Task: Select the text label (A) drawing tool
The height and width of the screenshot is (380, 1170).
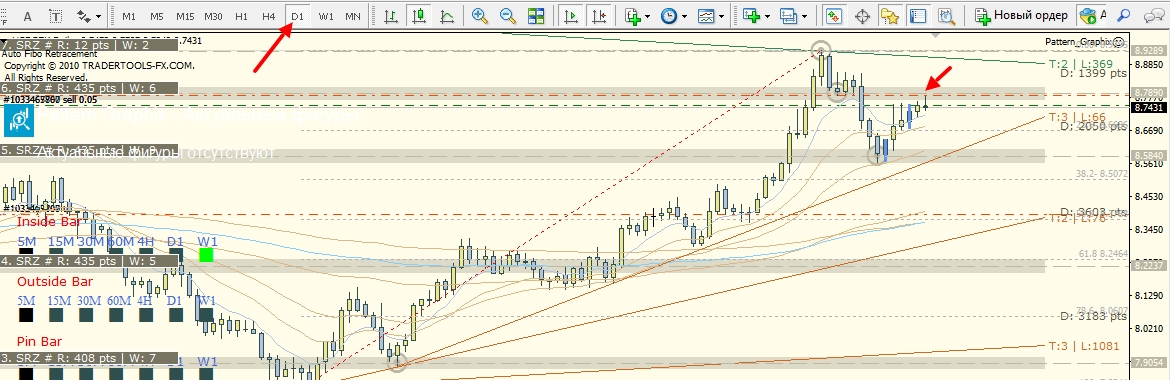Action: tap(27, 15)
